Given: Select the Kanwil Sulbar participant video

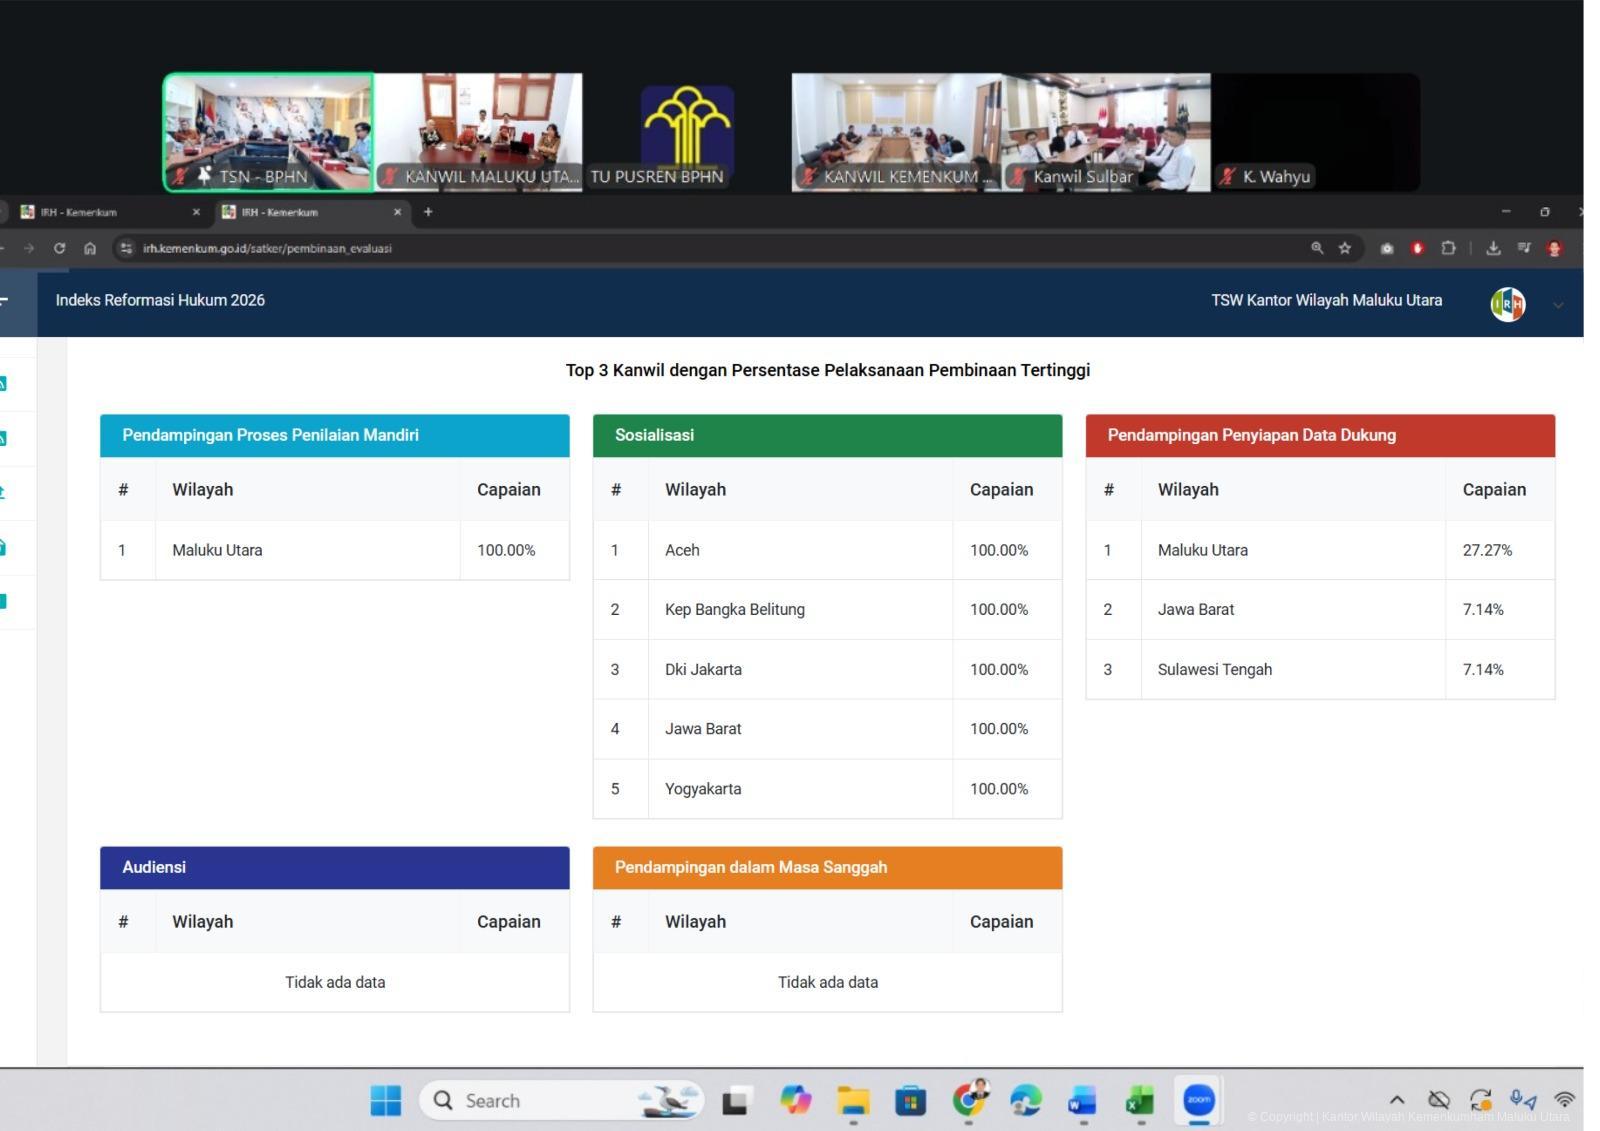Looking at the screenshot, I should click(x=1106, y=130).
